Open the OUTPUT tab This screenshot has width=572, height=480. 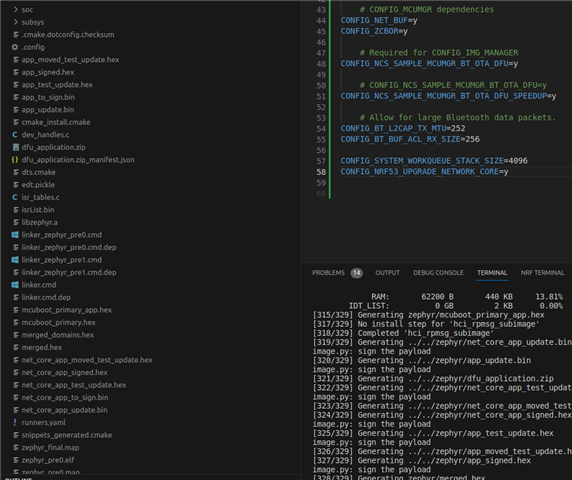tap(387, 273)
